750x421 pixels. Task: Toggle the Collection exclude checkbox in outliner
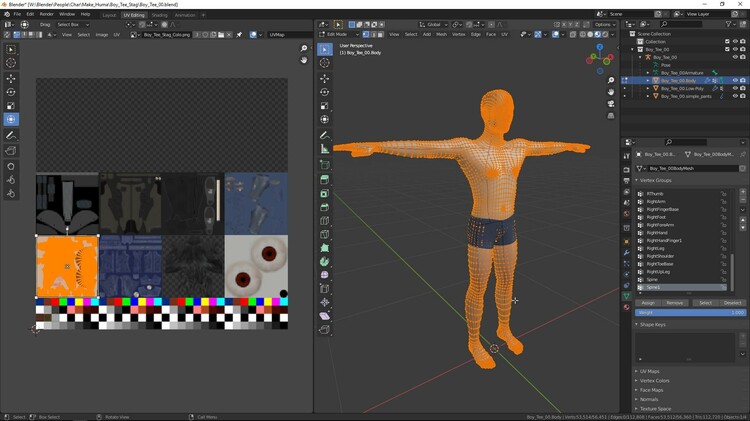(x=726, y=41)
